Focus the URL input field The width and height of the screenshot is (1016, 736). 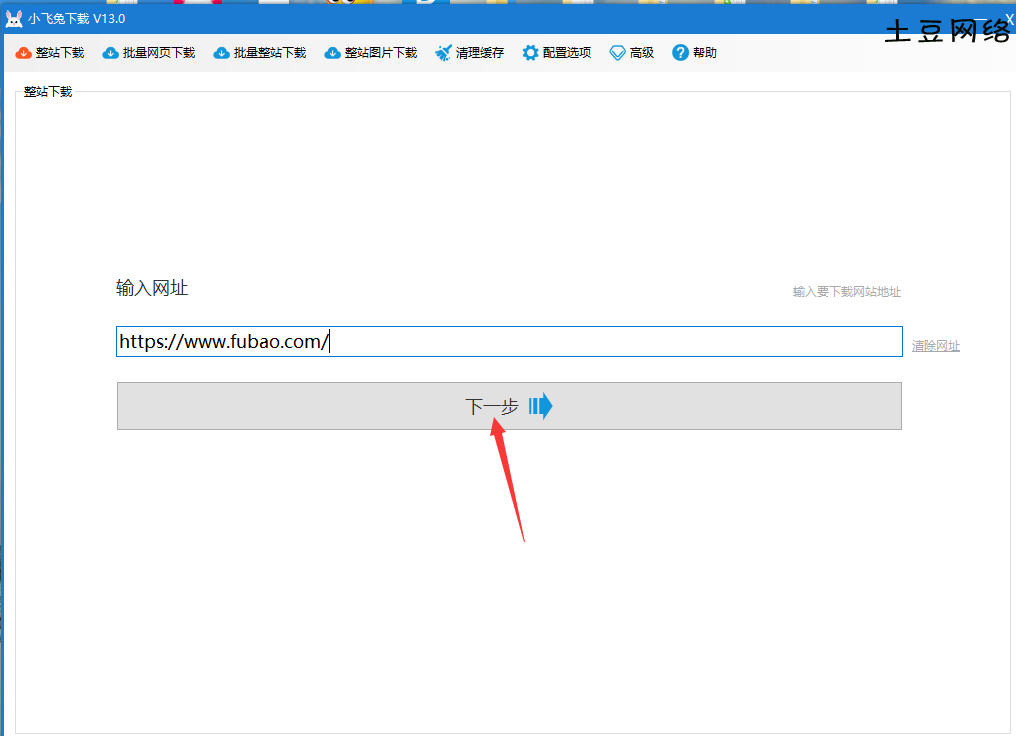pyautogui.click(x=600, y=341)
